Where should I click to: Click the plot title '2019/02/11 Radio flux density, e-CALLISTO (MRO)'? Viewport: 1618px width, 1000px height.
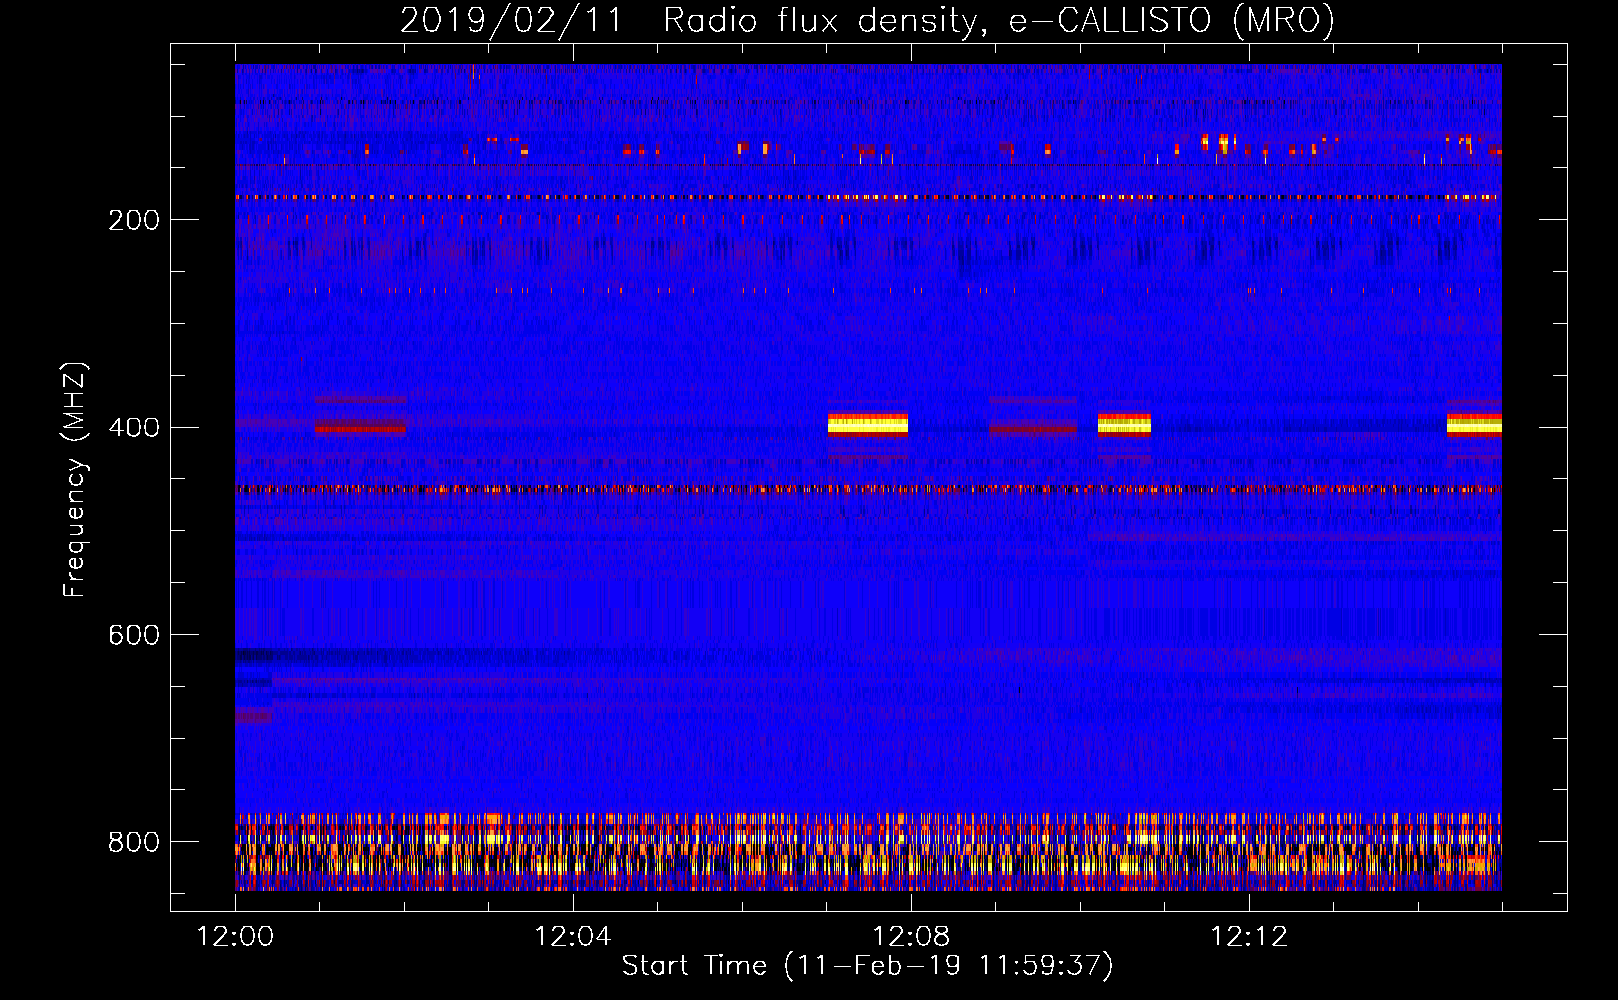tap(867, 20)
